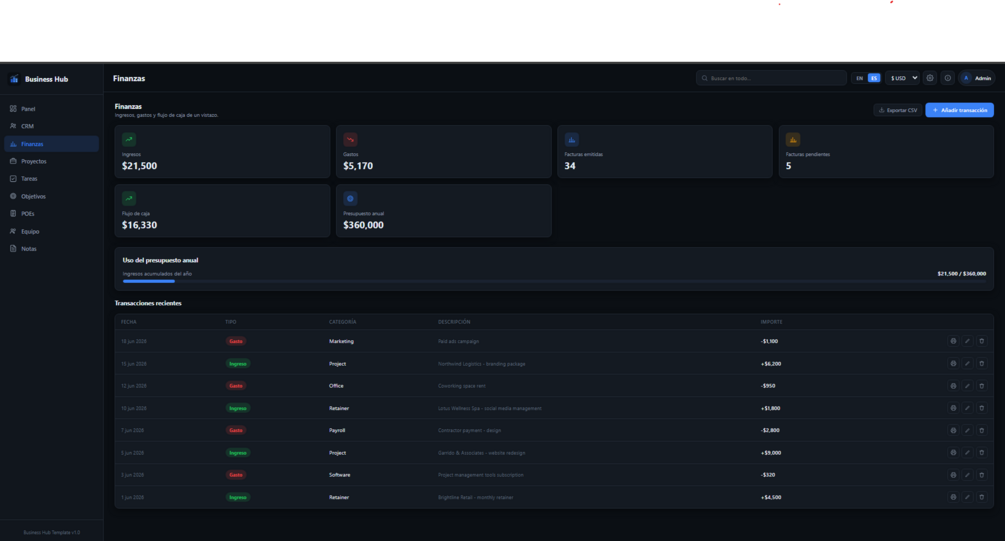This screenshot has width=1005, height=541.
Task: Open Objetivos in sidebar
Action: point(51,196)
